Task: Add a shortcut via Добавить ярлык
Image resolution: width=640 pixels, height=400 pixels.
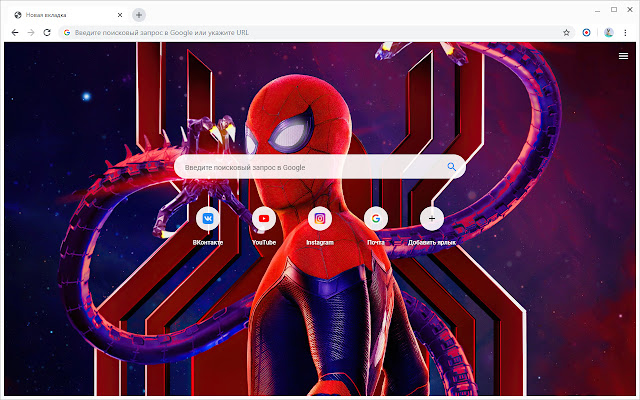Action: [x=432, y=218]
